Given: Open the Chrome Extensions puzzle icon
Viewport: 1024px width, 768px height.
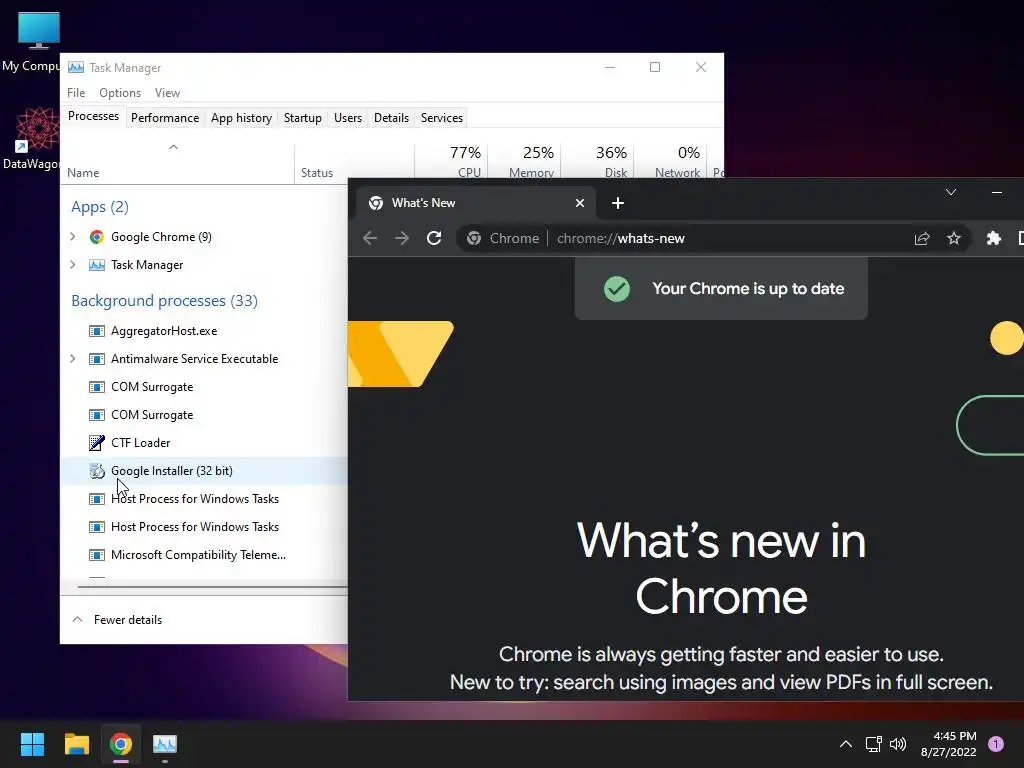Looking at the screenshot, I should click(993, 238).
